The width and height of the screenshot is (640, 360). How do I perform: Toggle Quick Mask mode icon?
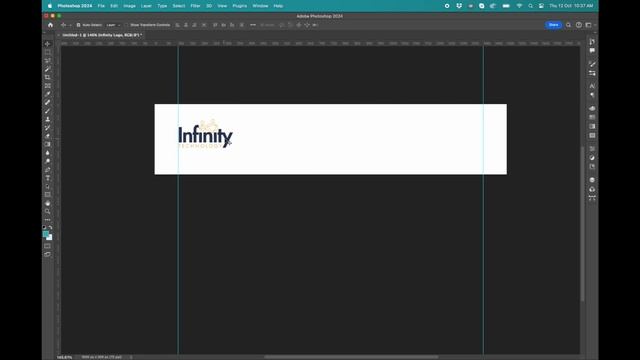[x=47, y=246]
